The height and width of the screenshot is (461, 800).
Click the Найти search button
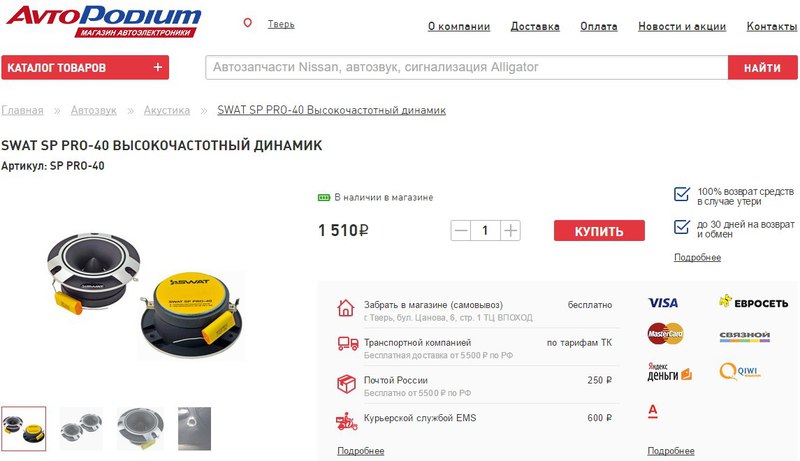[762, 67]
